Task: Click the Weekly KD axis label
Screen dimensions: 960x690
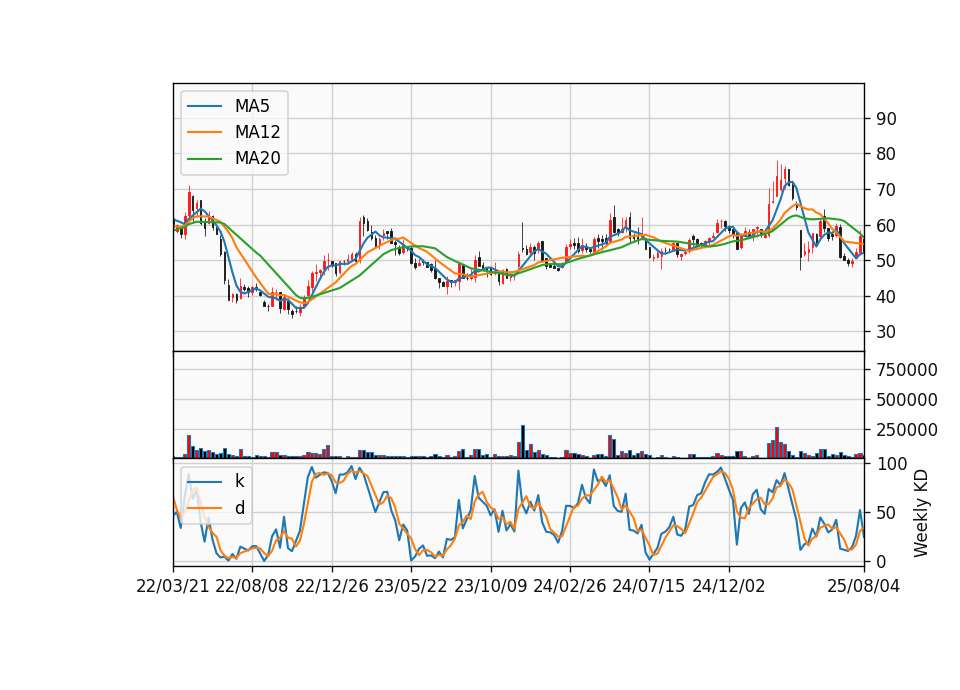Action: 921,513
